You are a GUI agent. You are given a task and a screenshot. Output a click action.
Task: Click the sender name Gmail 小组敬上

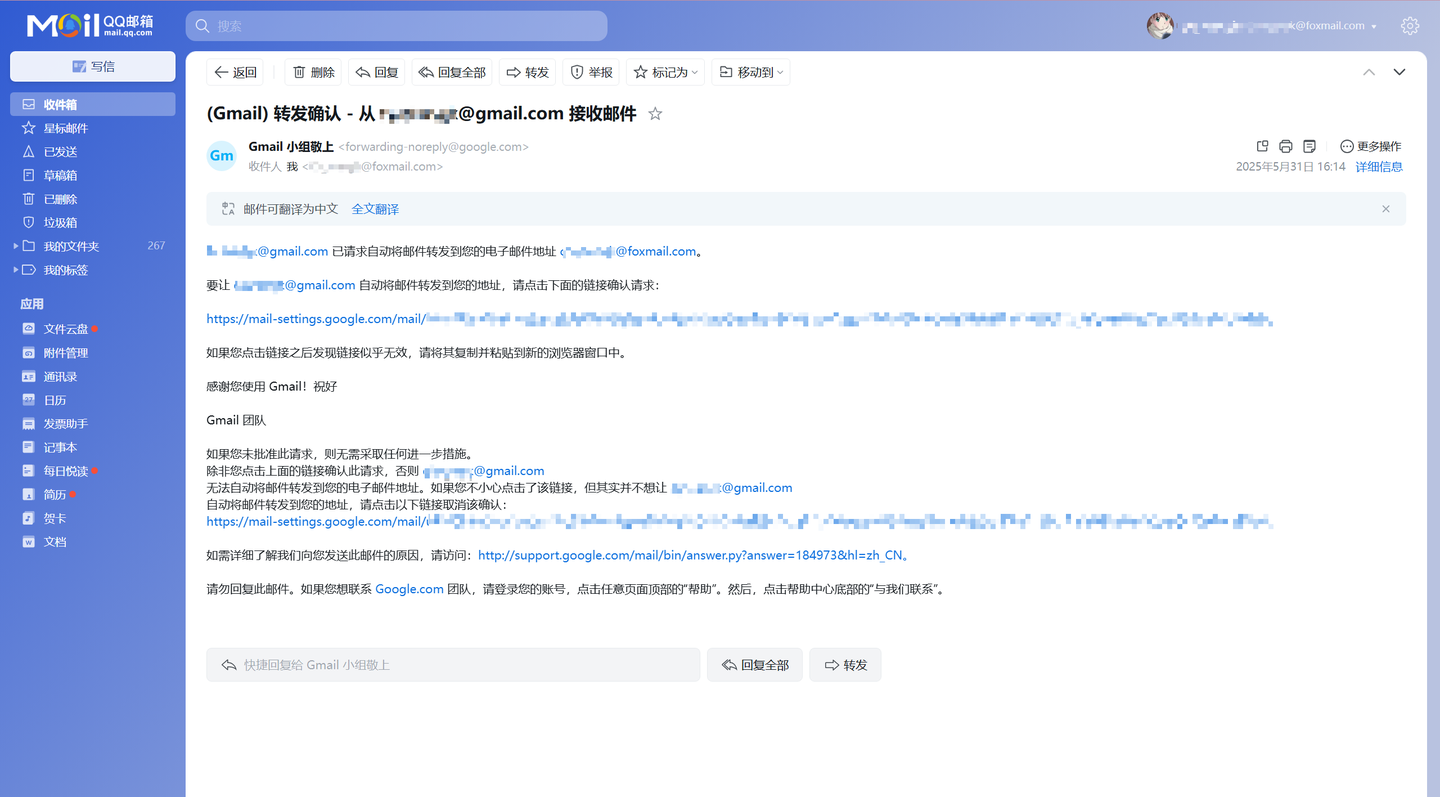pos(291,147)
